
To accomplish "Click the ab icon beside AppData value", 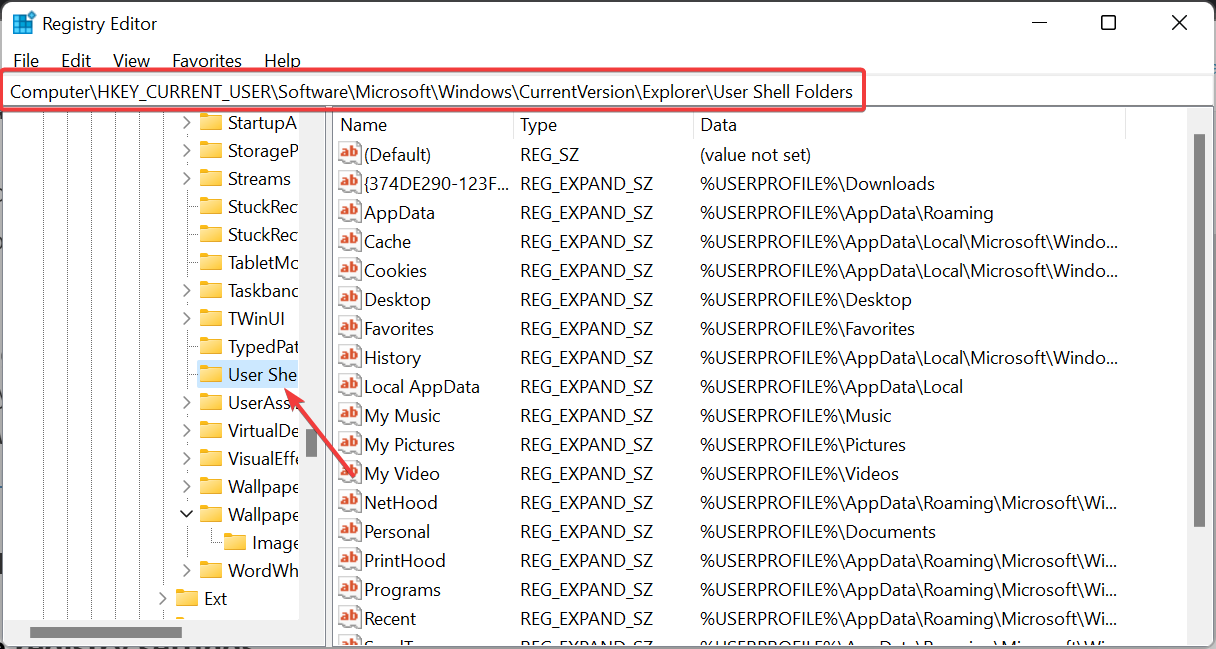I will (348, 212).
